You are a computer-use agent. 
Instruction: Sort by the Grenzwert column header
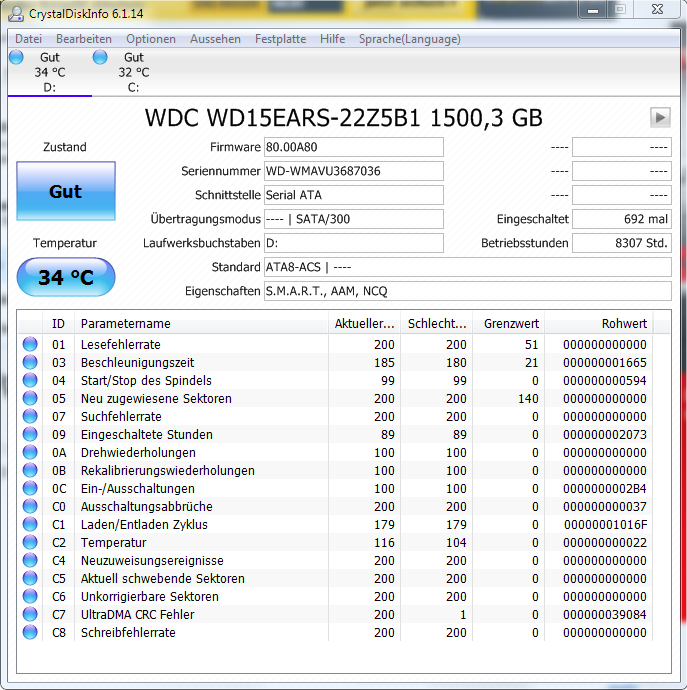pyautogui.click(x=508, y=323)
